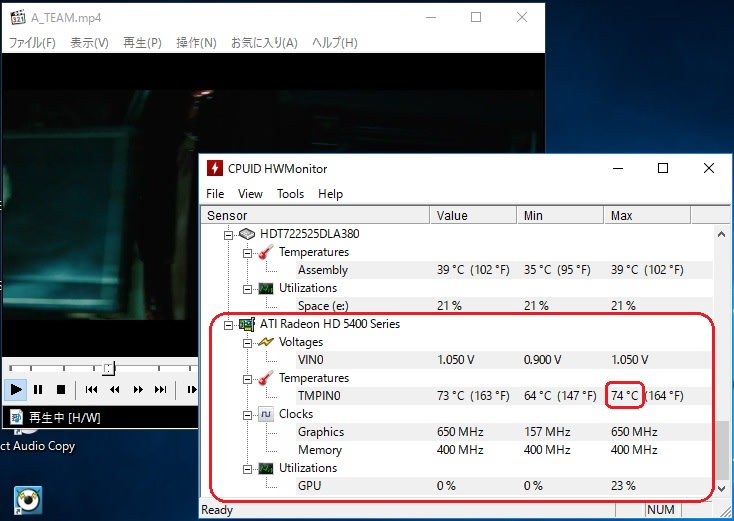Click the HWMonitor vertical scrollbar thumb

721,450
